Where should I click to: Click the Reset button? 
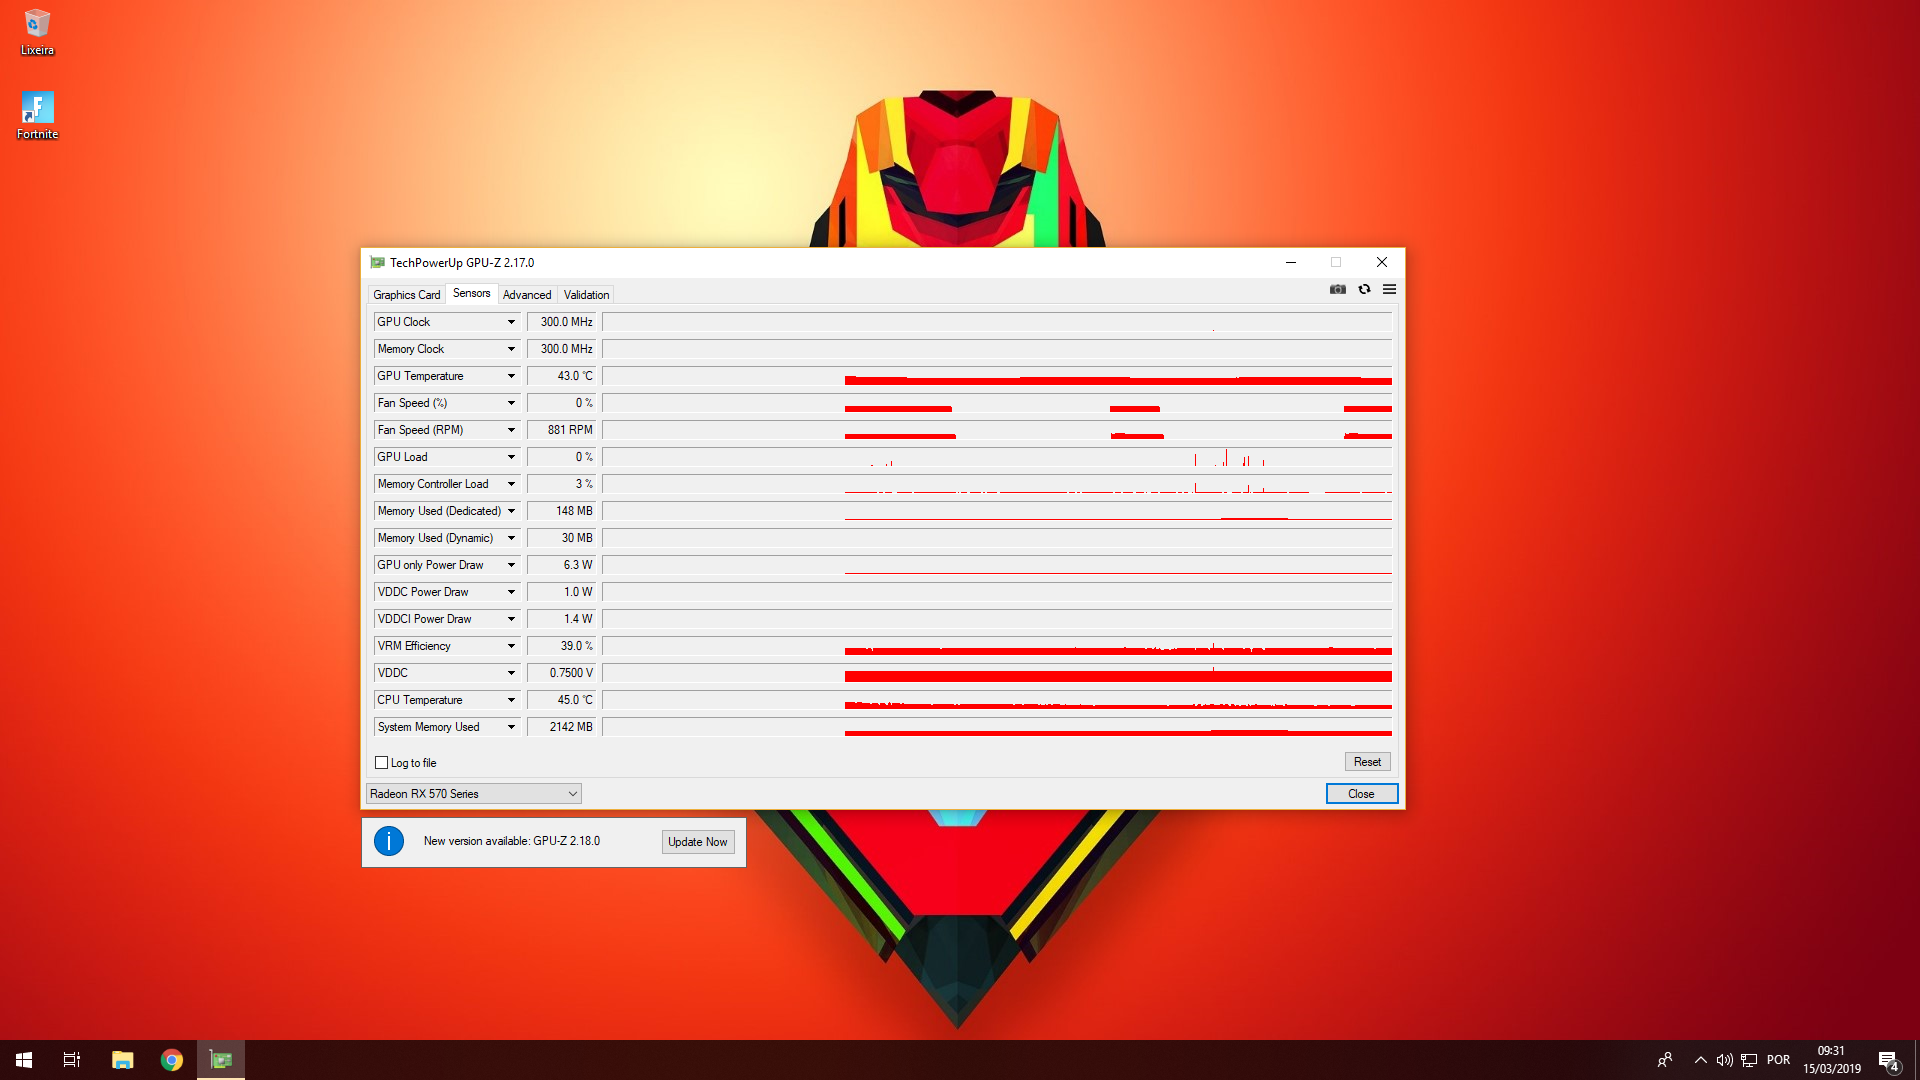click(1367, 762)
